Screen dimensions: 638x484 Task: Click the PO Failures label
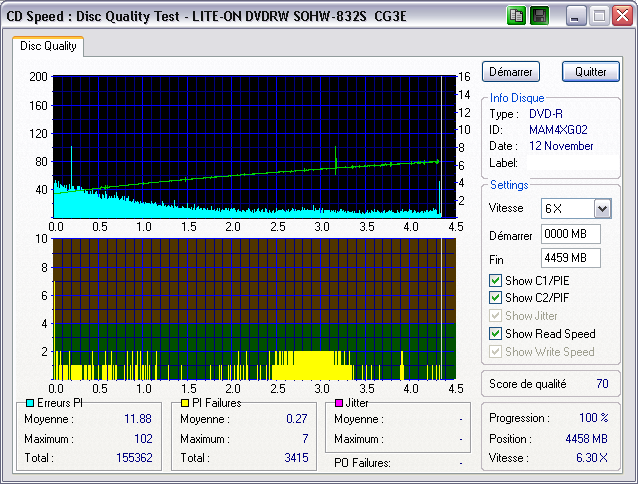pyautogui.click(x=362, y=463)
